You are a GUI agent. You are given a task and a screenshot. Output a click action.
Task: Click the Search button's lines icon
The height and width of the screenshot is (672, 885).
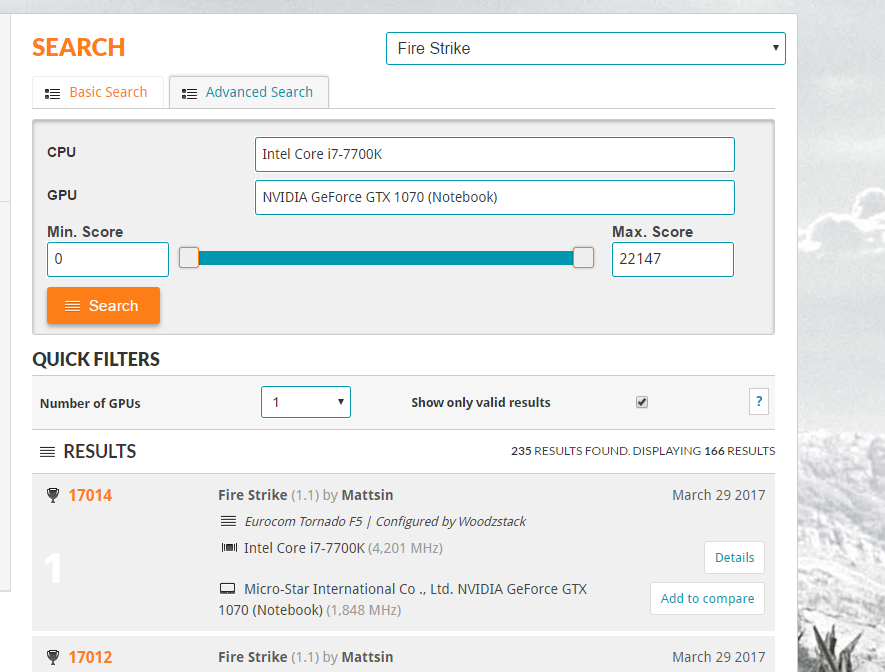click(x=72, y=306)
